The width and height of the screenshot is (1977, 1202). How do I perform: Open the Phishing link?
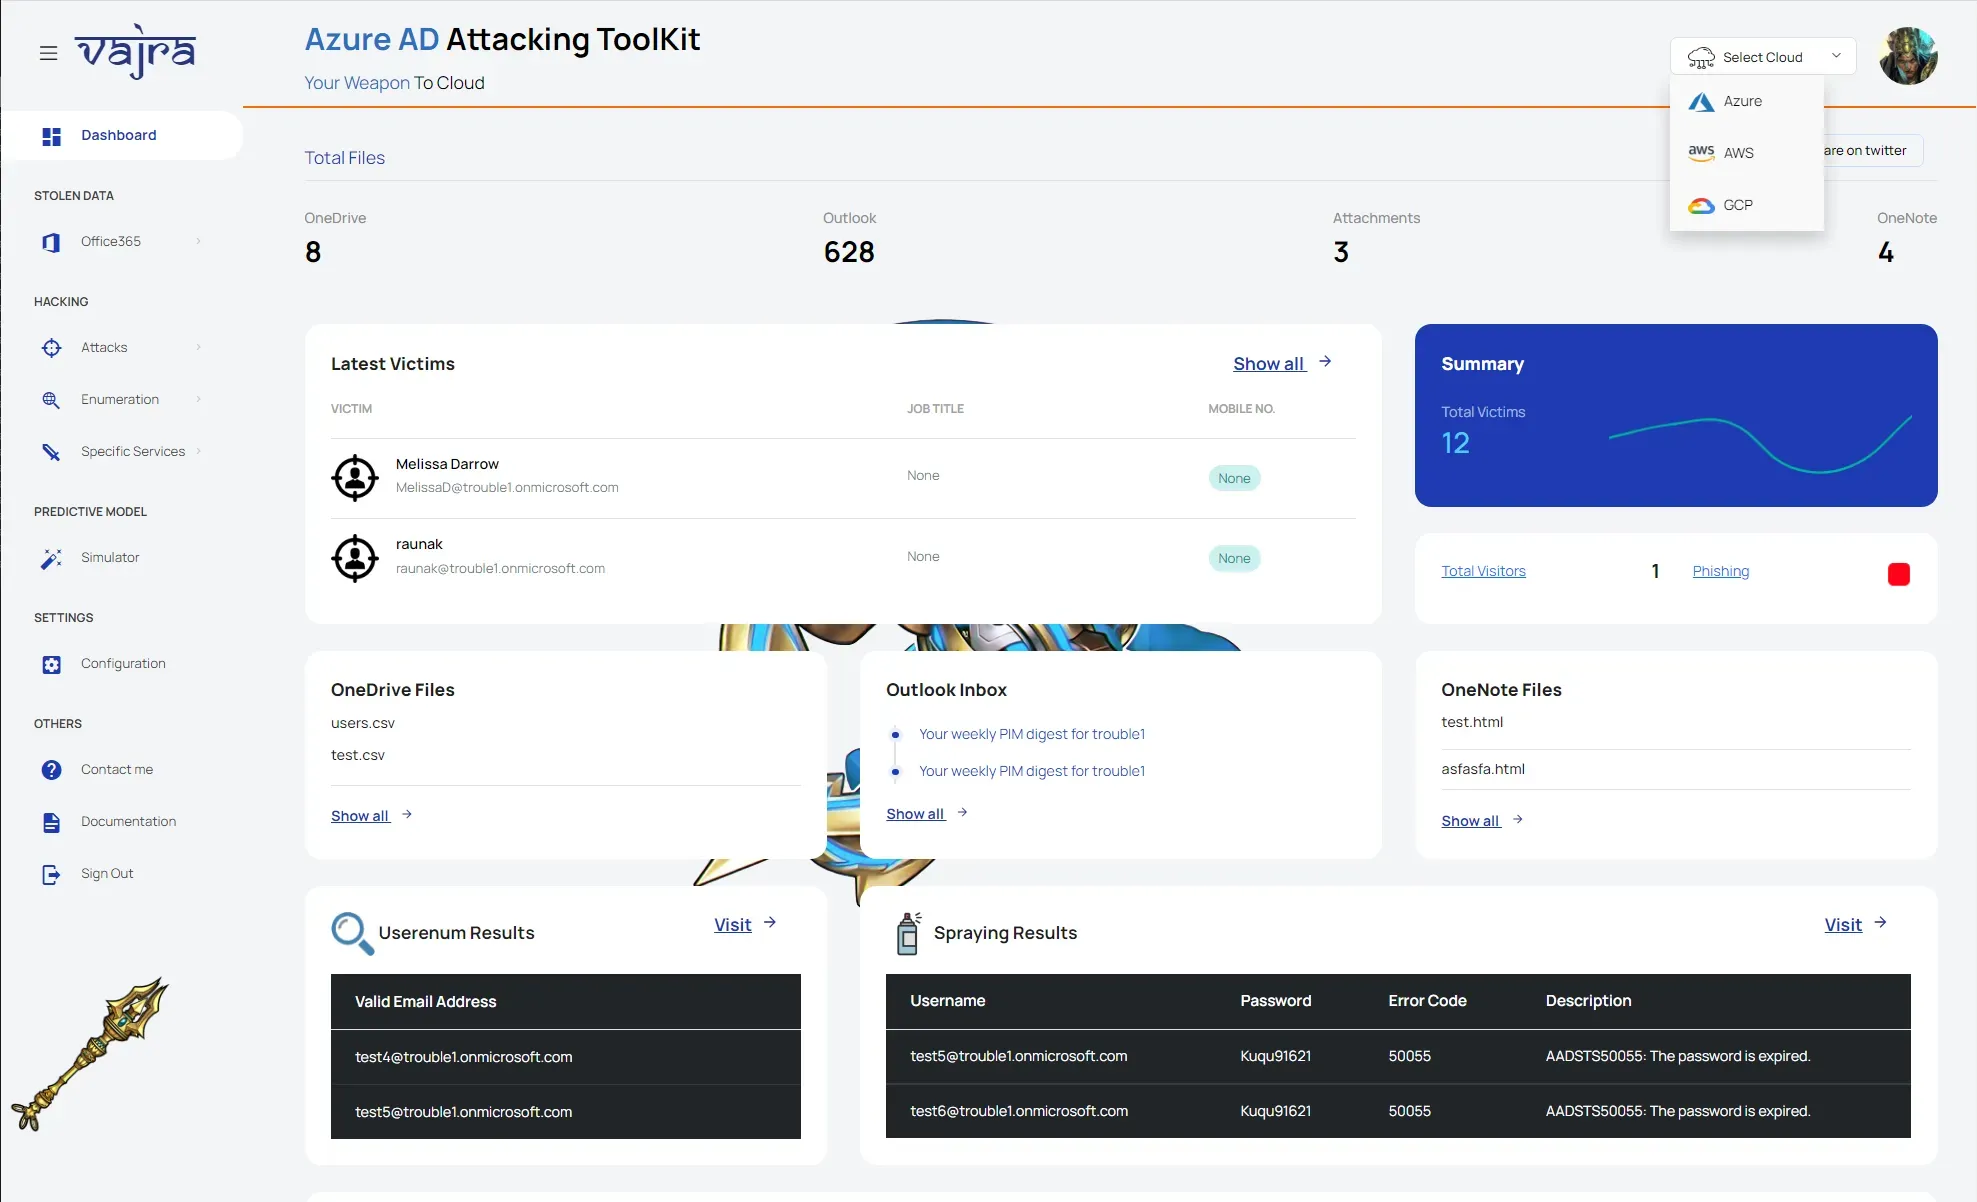[x=1720, y=571]
